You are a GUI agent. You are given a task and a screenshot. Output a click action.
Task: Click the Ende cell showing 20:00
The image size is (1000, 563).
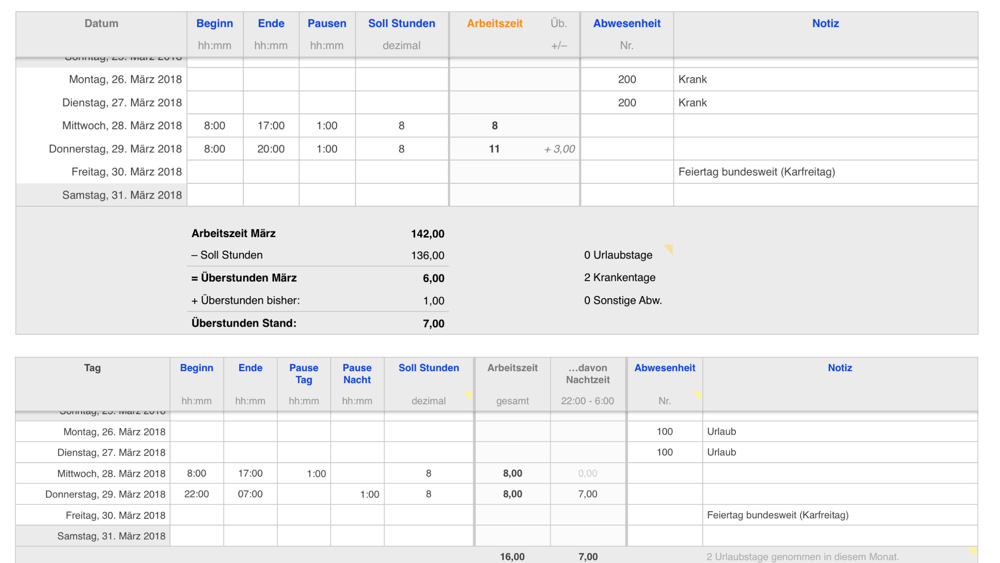coord(271,149)
